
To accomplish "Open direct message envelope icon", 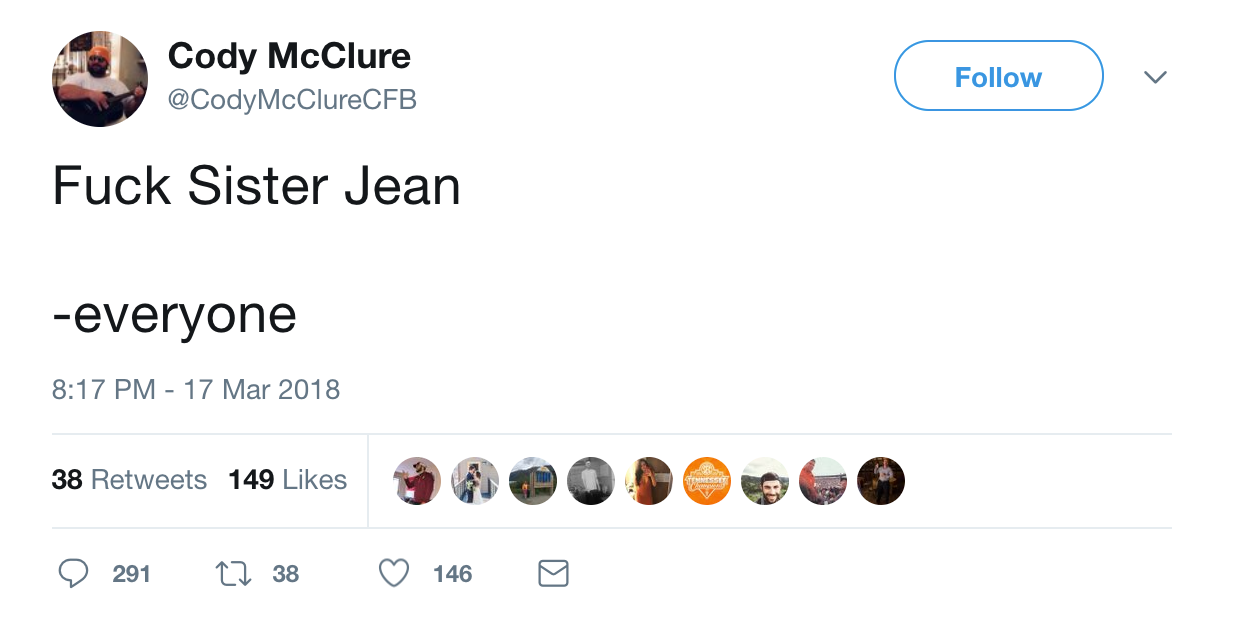I will tap(553, 573).
